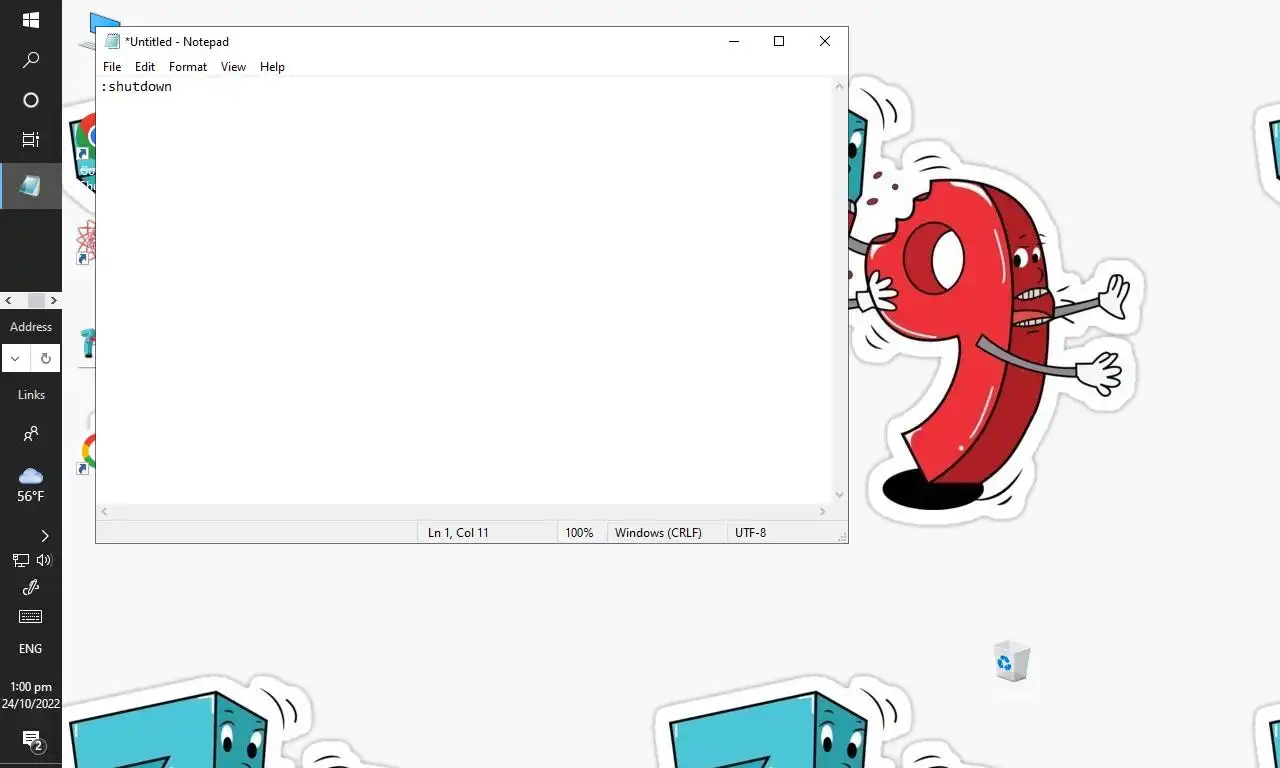Open weather widget showing 56°F
The height and width of the screenshot is (768, 1280).
pyautogui.click(x=31, y=485)
